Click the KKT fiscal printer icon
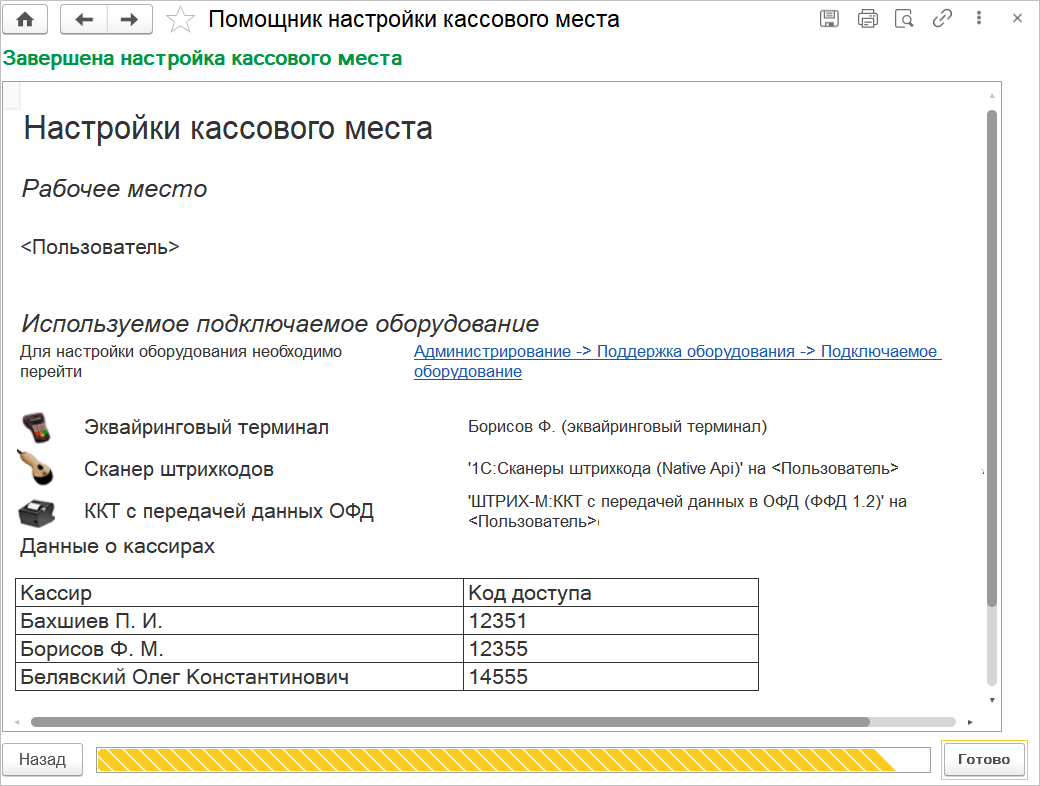 [39, 511]
